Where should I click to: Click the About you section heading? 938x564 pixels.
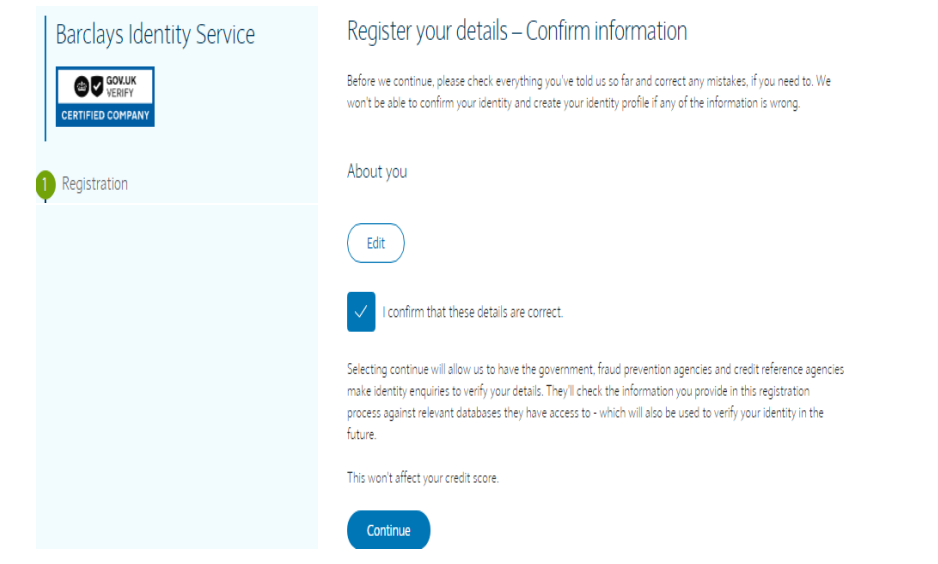click(377, 172)
